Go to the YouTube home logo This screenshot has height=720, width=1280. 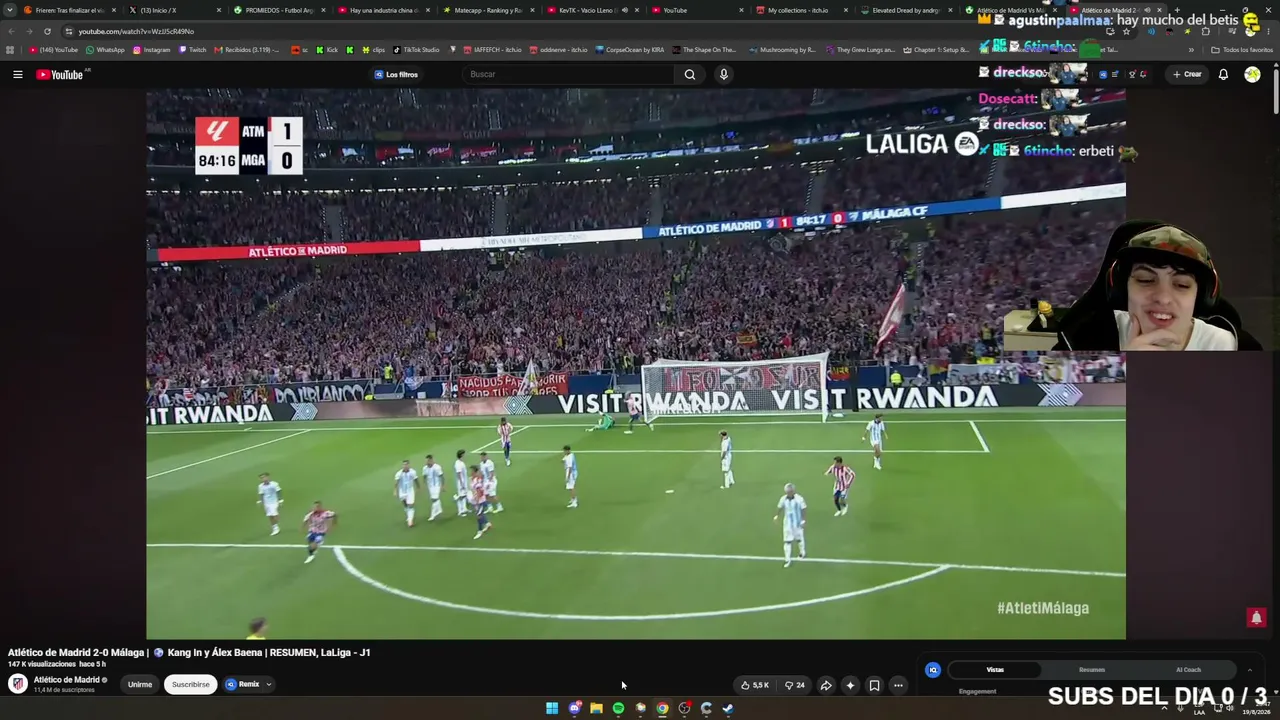click(61, 74)
